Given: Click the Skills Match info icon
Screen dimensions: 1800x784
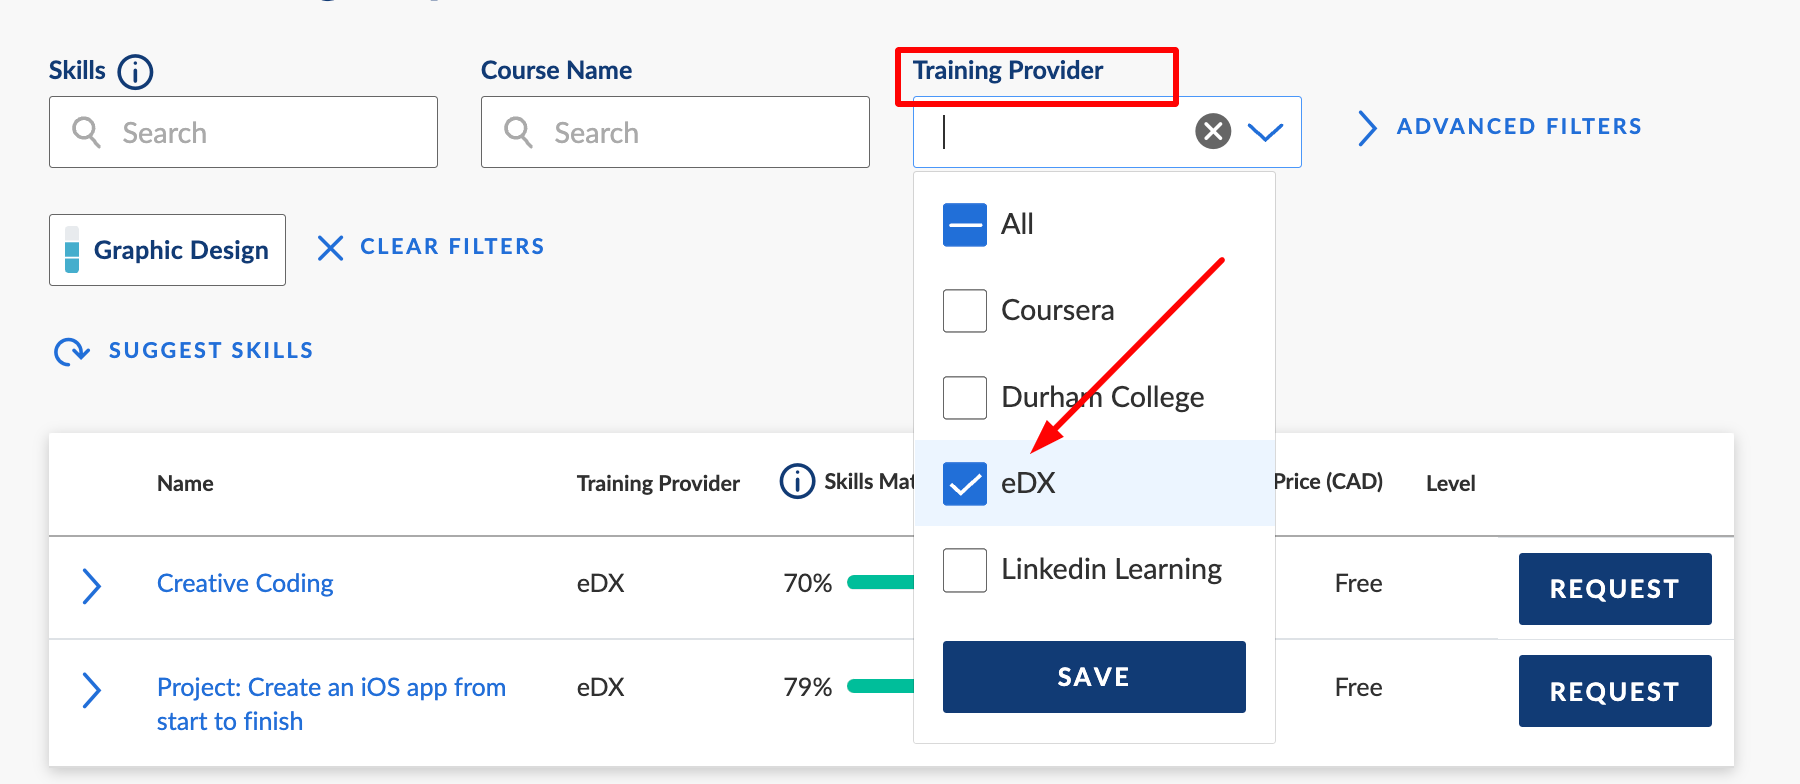Looking at the screenshot, I should coord(797,481).
